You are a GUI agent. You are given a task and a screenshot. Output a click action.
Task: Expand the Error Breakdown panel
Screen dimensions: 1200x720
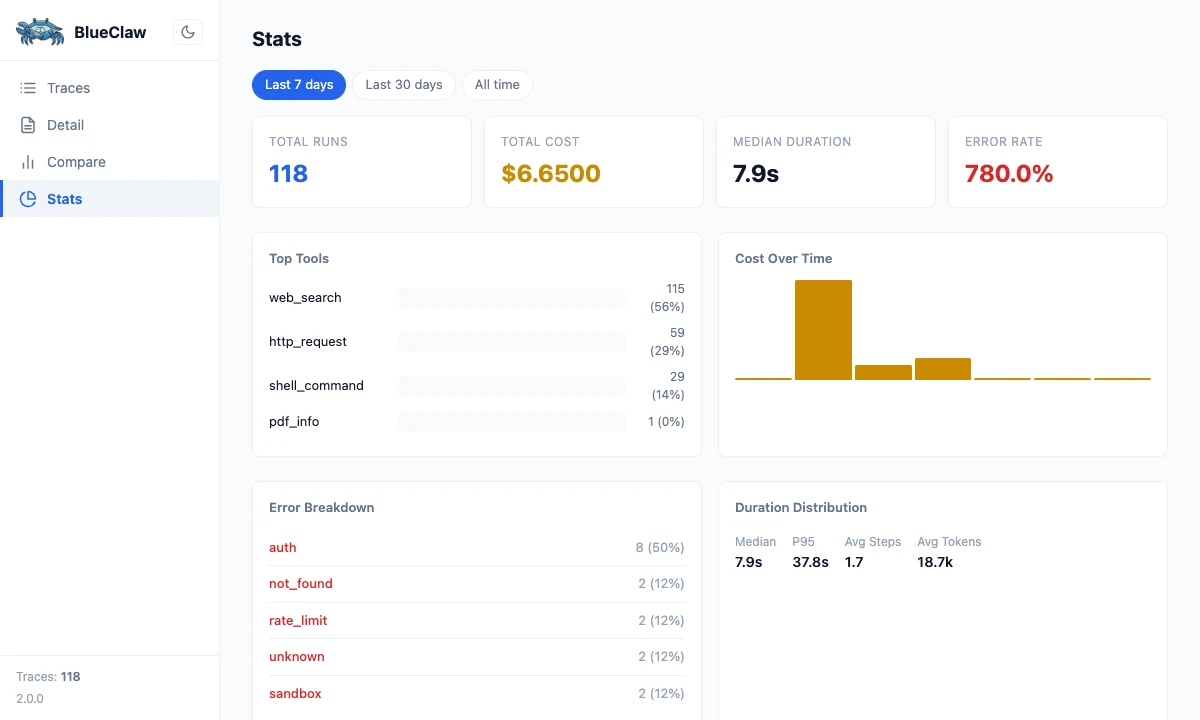click(321, 507)
